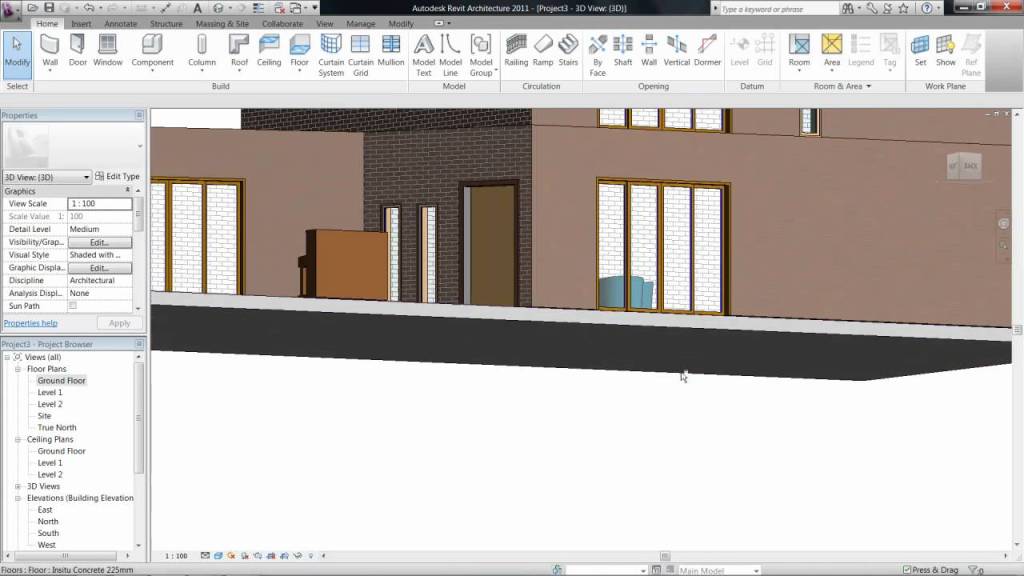Click the View Scale input field

point(99,204)
